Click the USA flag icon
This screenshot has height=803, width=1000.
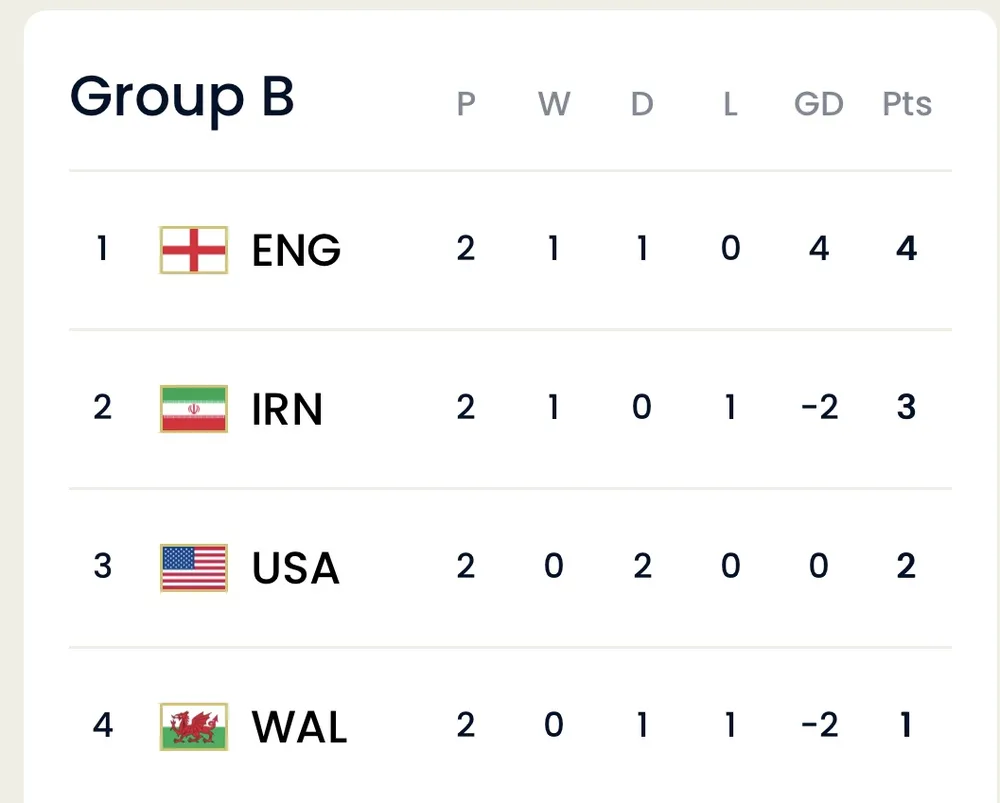click(194, 568)
